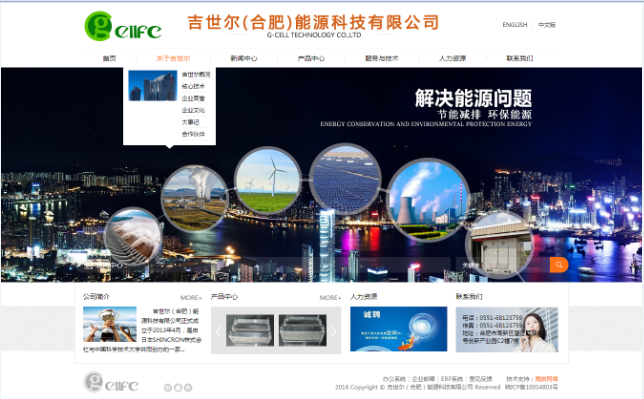The width and height of the screenshot is (644, 399).
Task: Click the first round social icon in footer
Action: [168, 387]
